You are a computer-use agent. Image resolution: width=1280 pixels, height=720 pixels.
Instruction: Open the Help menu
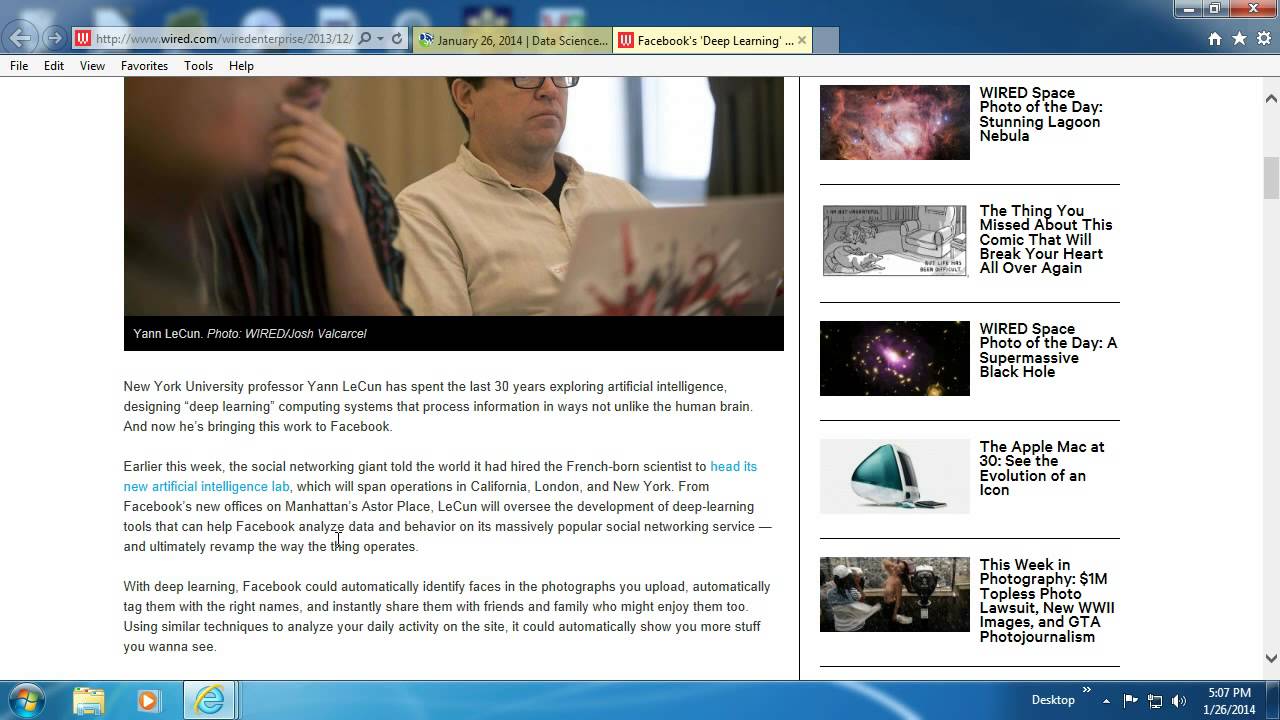[241, 66]
